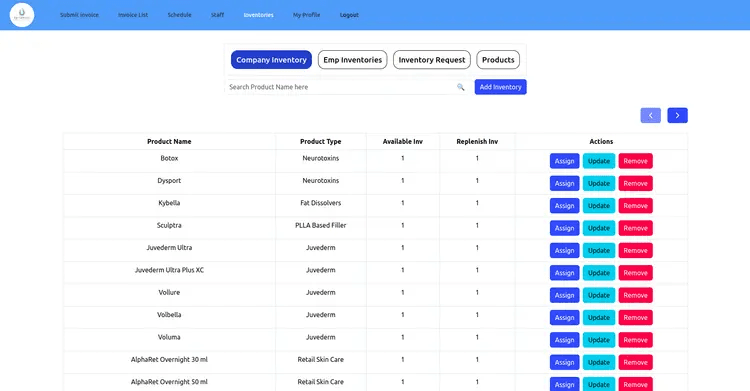Remove the Voluma inventory row
This screenshot has width=750, height=391.
(x=635, y=340)
